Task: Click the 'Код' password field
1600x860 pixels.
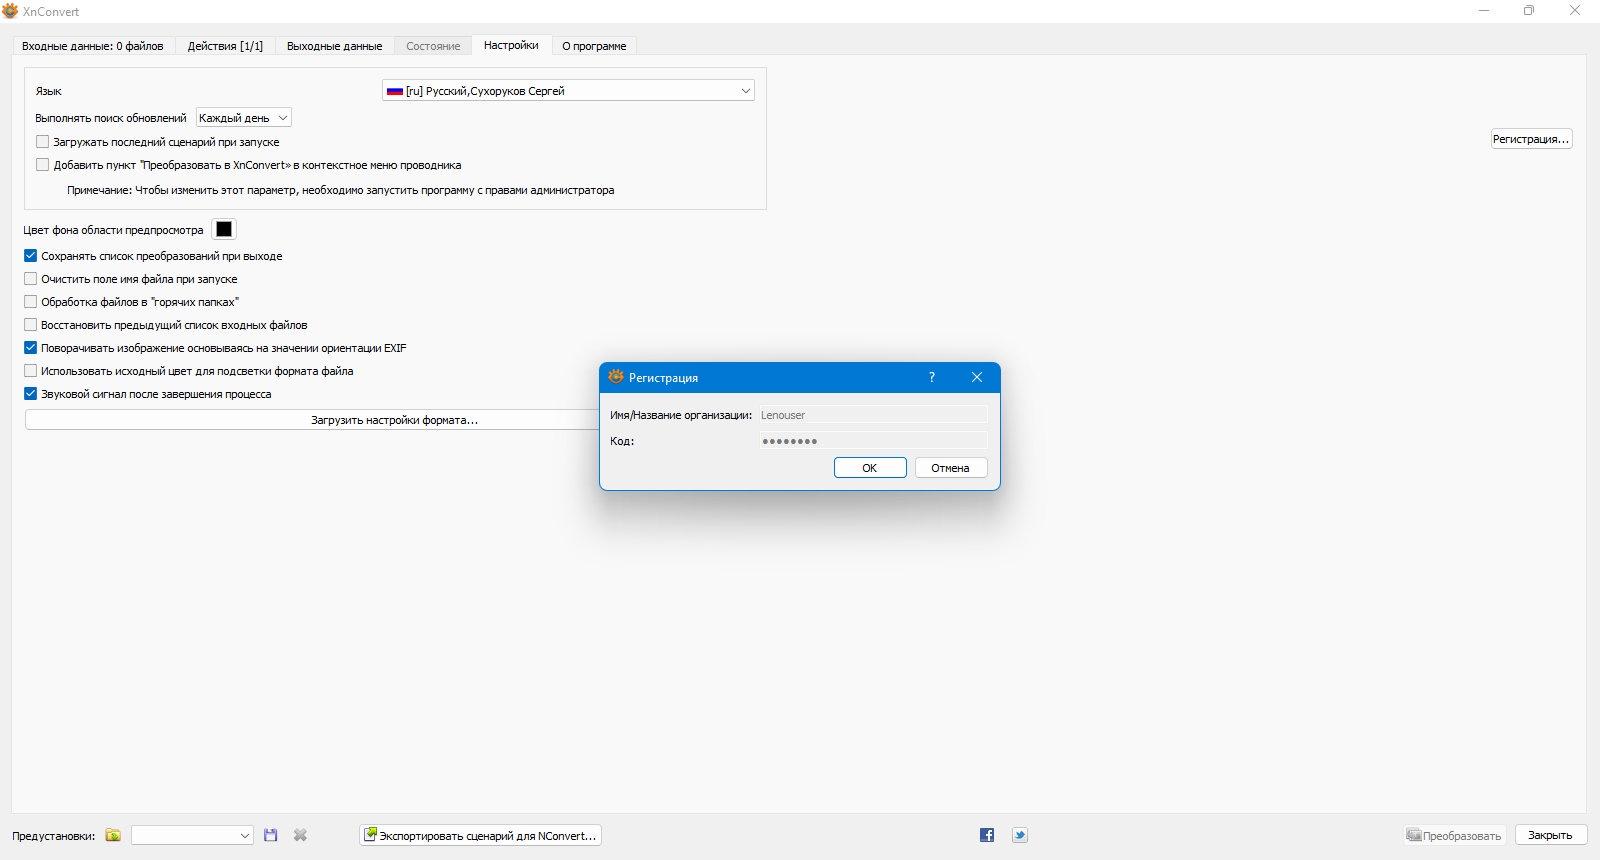Action: tap(873, 441)
